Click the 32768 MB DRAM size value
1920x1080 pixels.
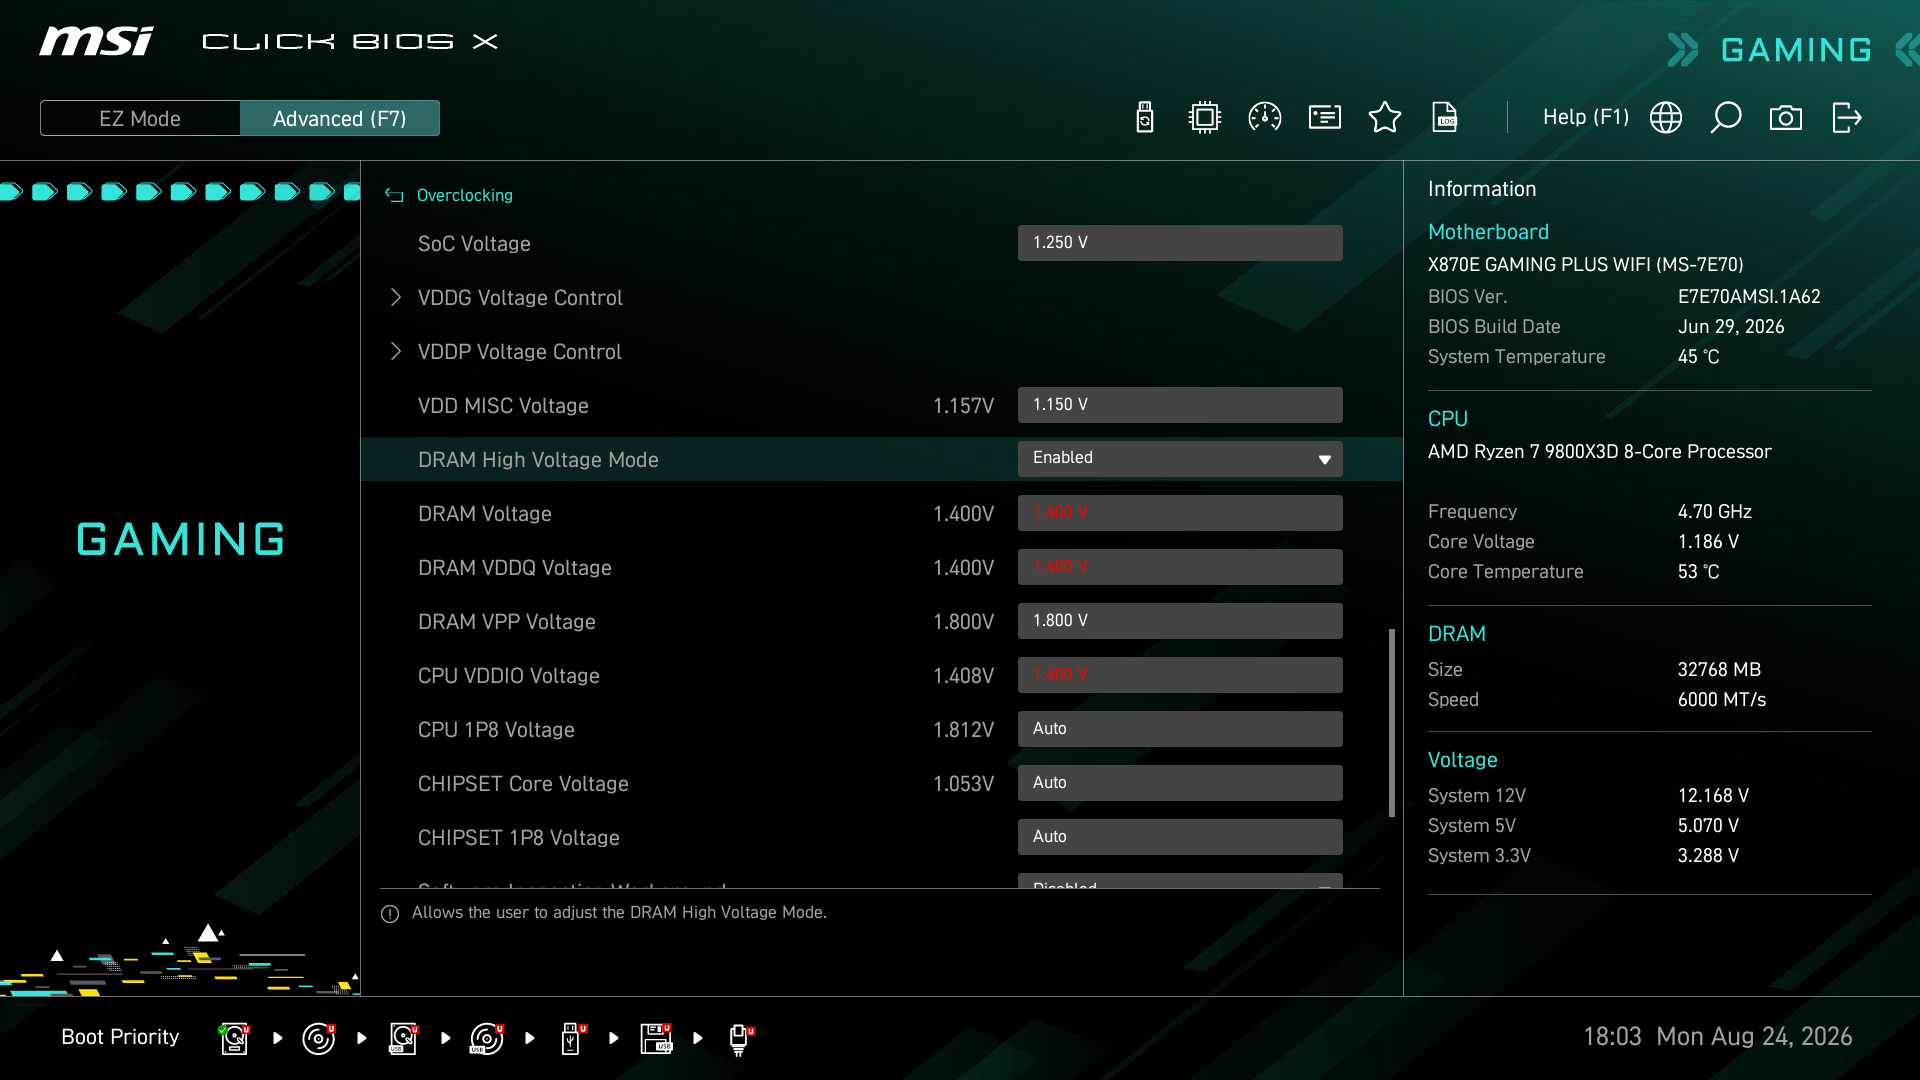[1719, 670]
